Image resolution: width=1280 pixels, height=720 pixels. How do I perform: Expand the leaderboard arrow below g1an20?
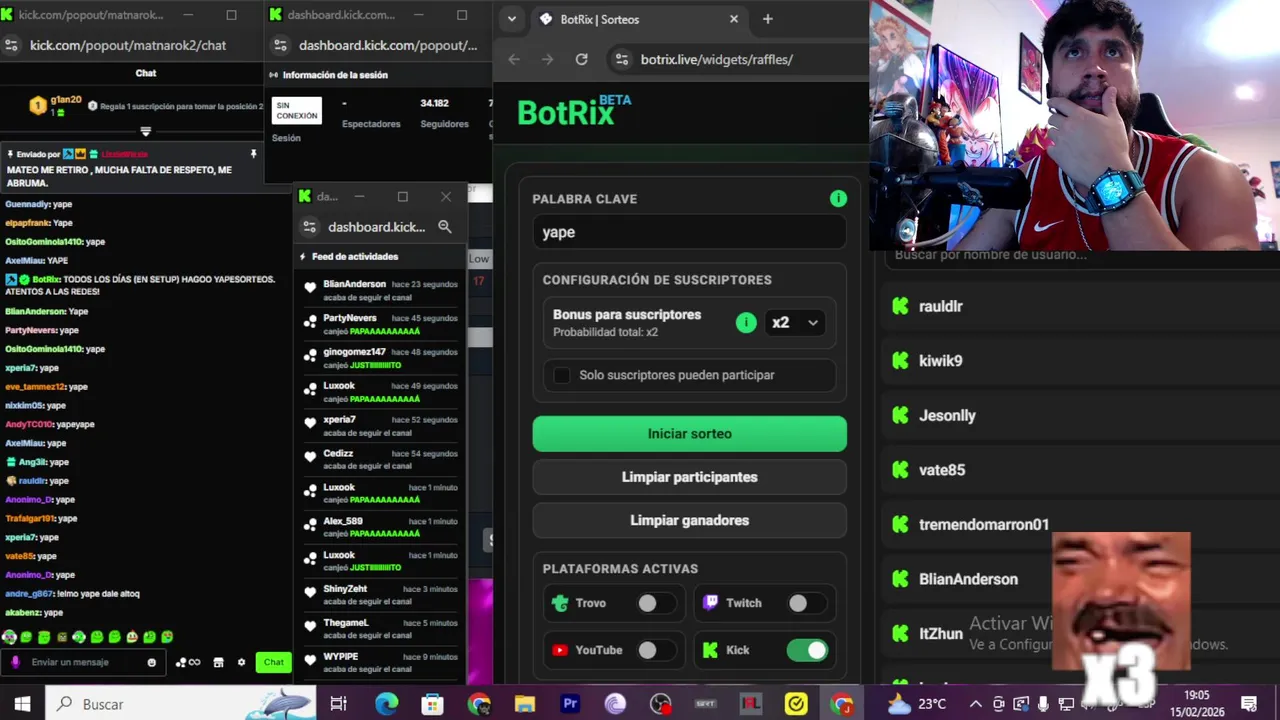[x=146, y=131]
